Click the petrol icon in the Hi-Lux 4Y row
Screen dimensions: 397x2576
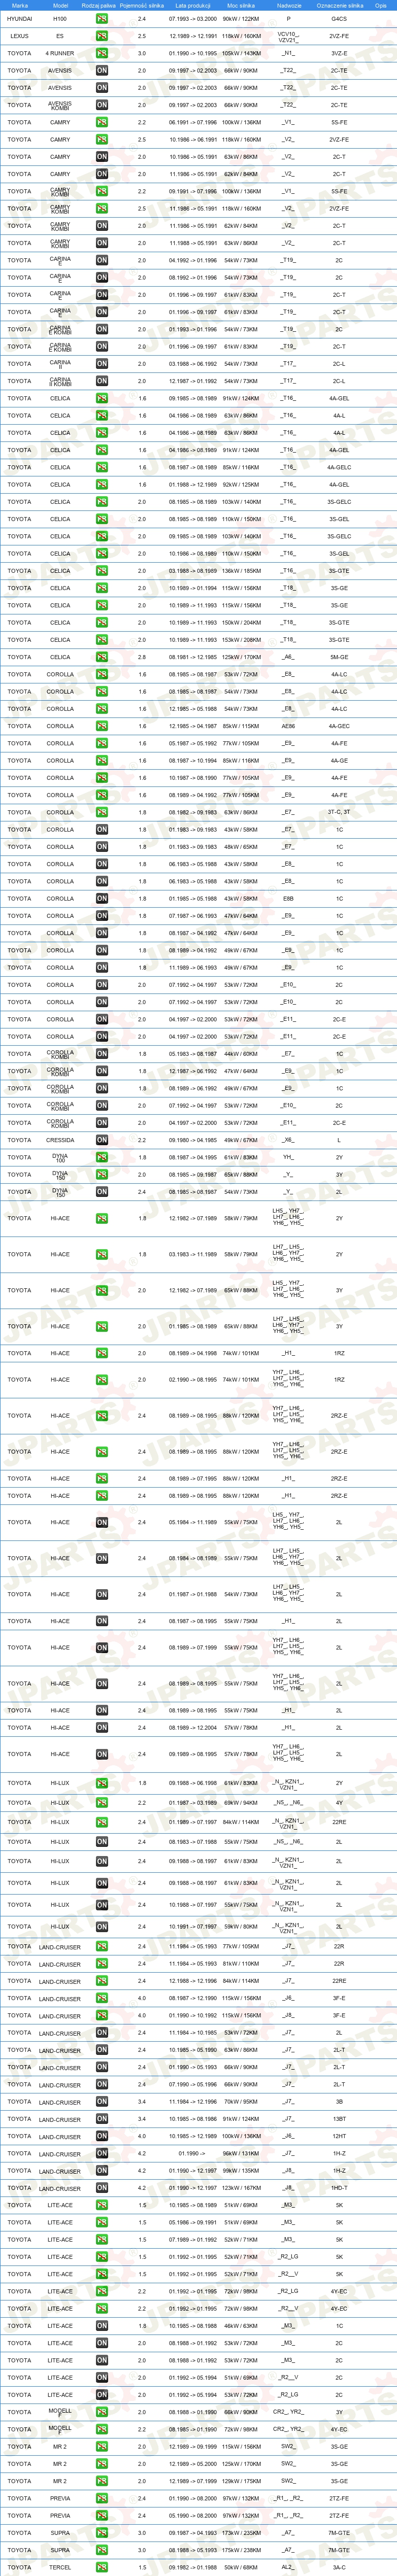click(x=102, y=1803)
